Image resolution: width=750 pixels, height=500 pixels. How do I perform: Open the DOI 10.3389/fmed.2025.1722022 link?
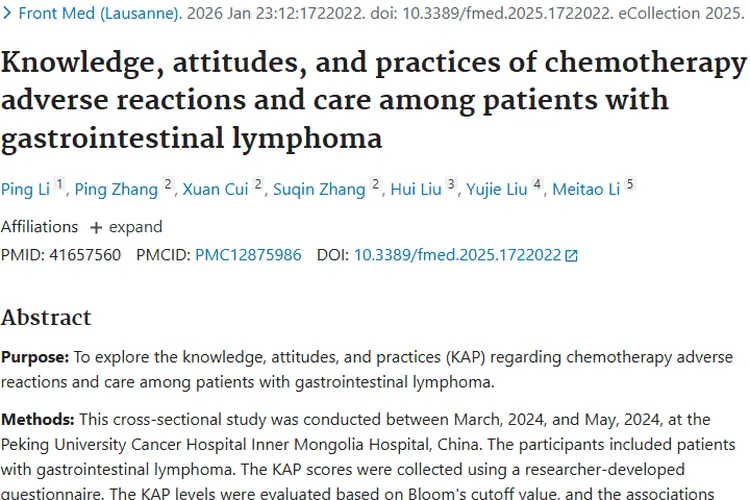point(457,255)
